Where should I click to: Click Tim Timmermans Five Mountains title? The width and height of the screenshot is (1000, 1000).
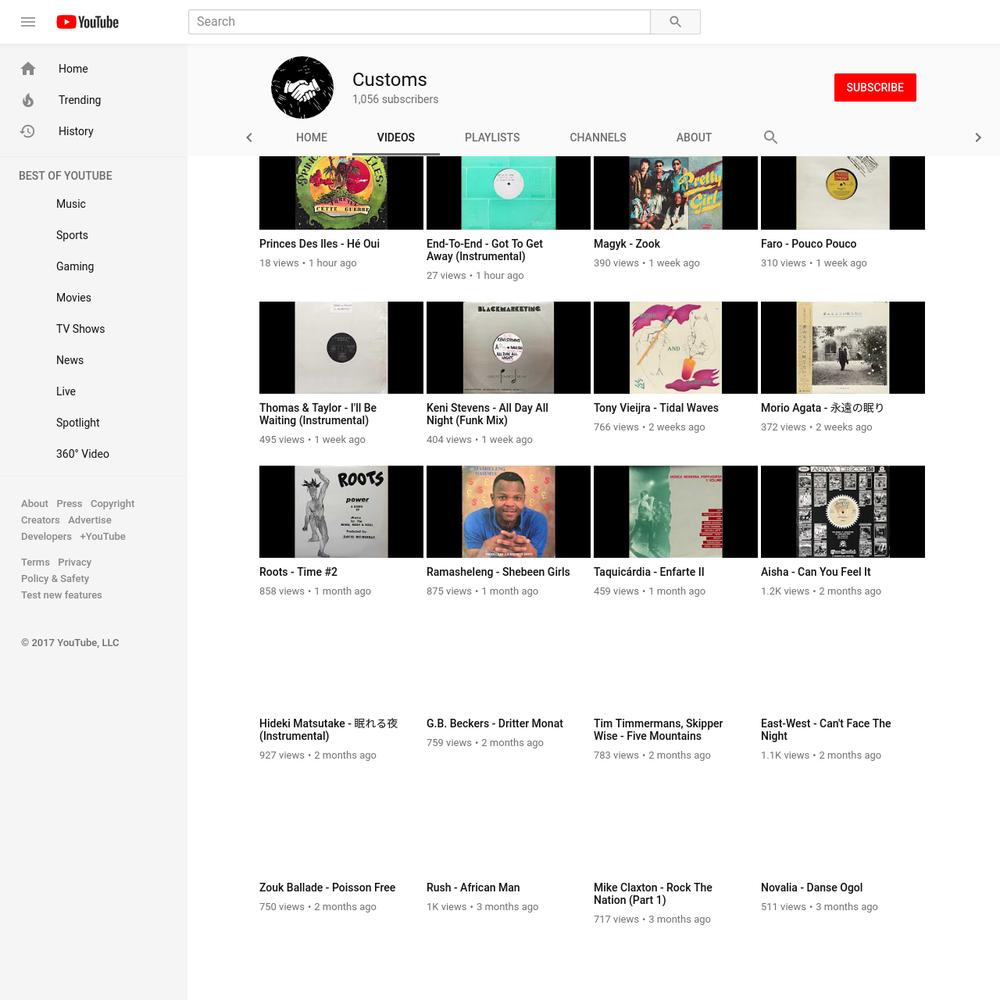(x=658, y=730)
